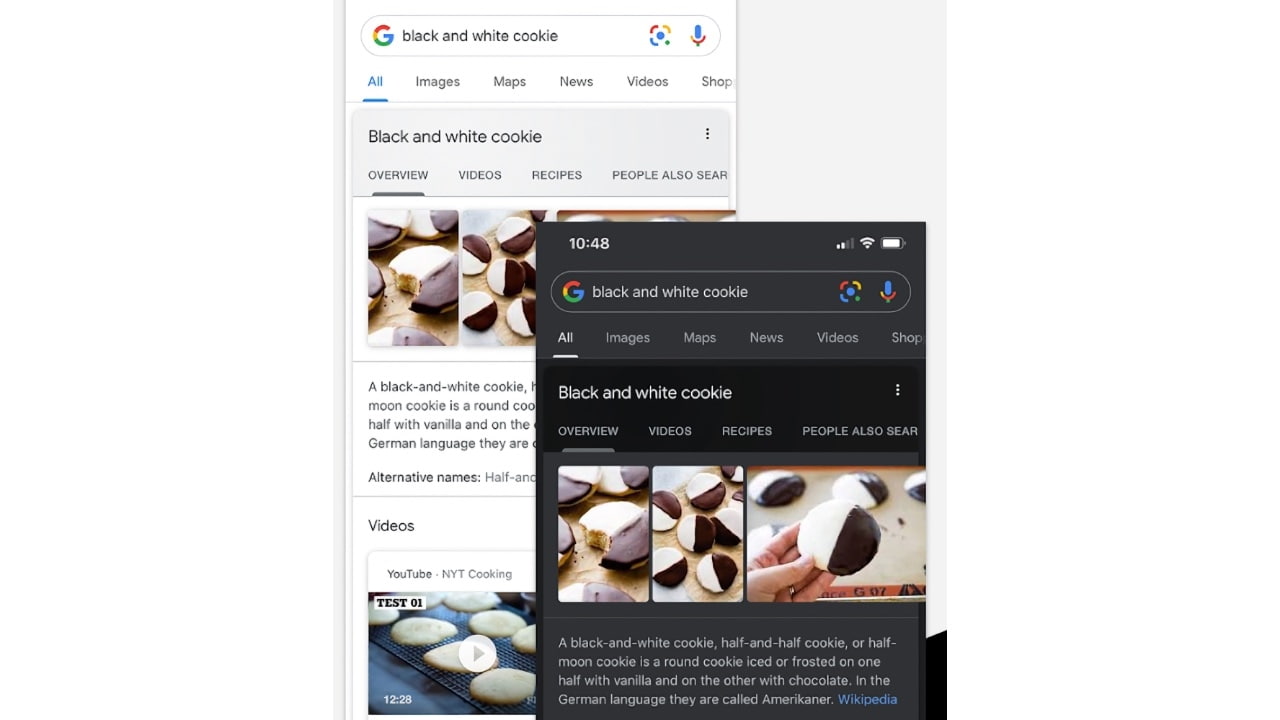Open the Wikipedia link in description
Viewport: 1280px width, 720px height.
tap(867, 699)
